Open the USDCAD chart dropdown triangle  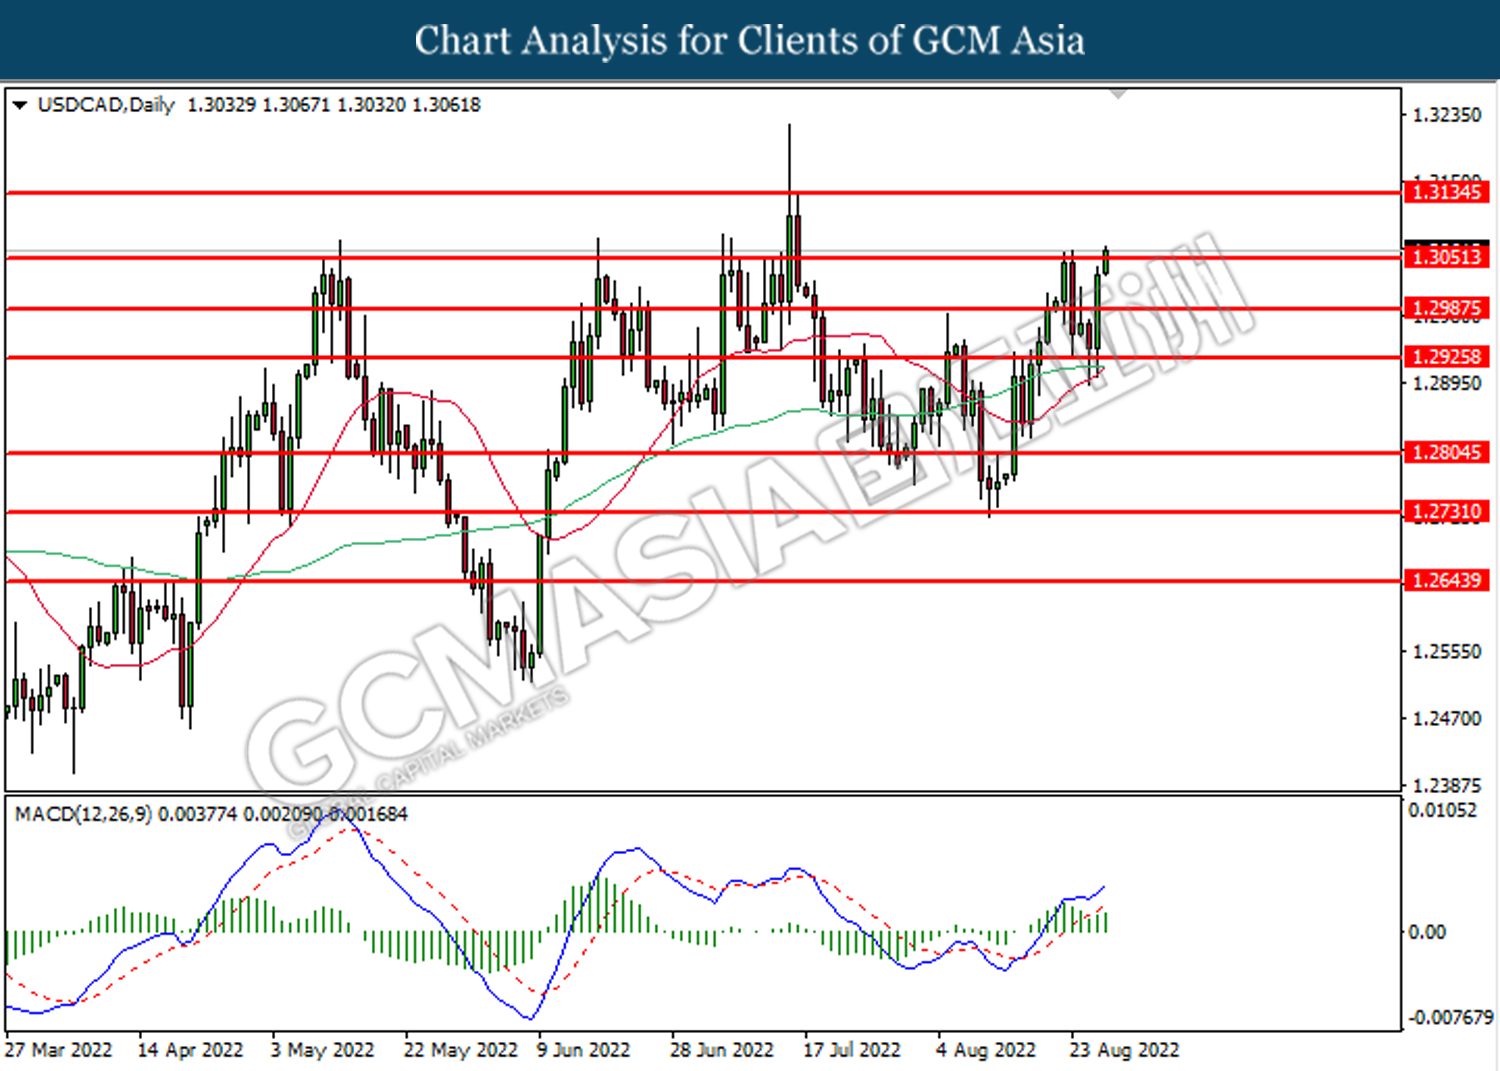(x=19, y=105)
